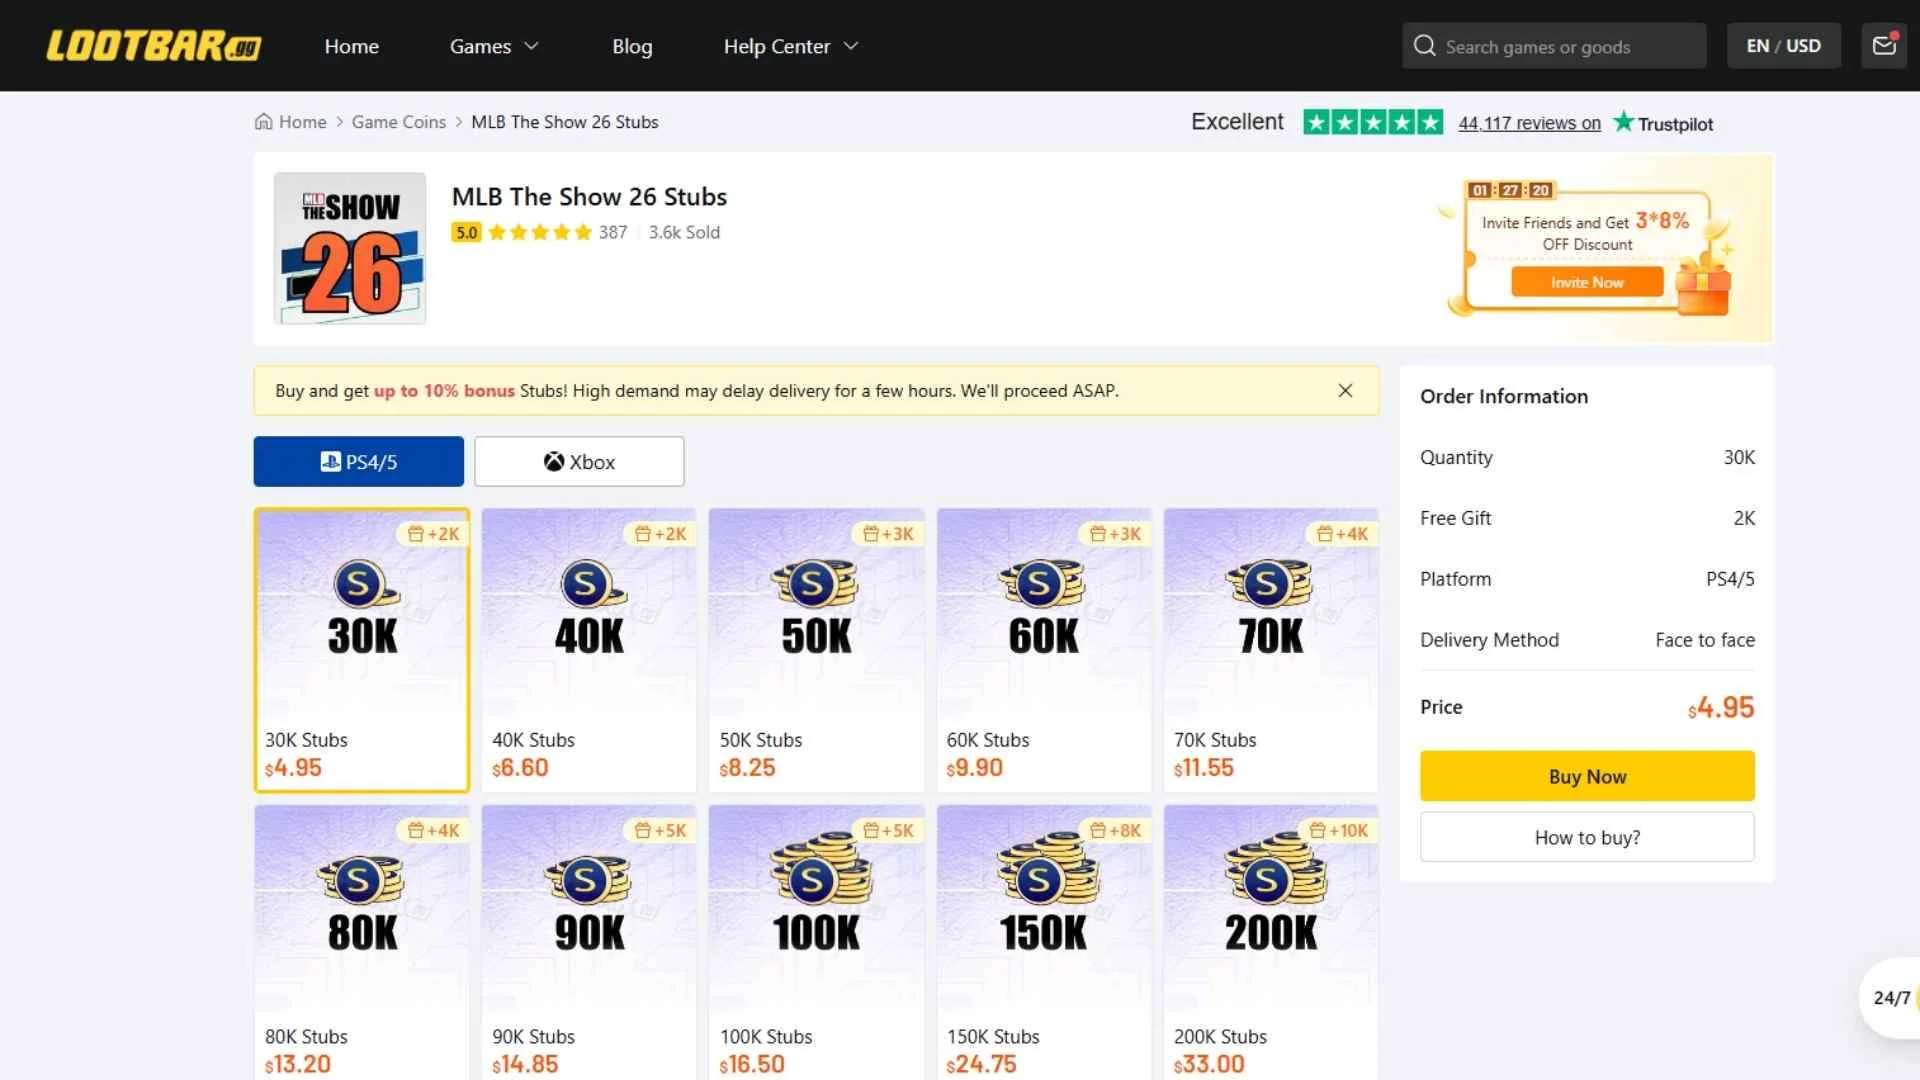The width and height of the screenshot is (1920, 1080).
Task: Click the Invite Now button
Action: point(1587,282)
